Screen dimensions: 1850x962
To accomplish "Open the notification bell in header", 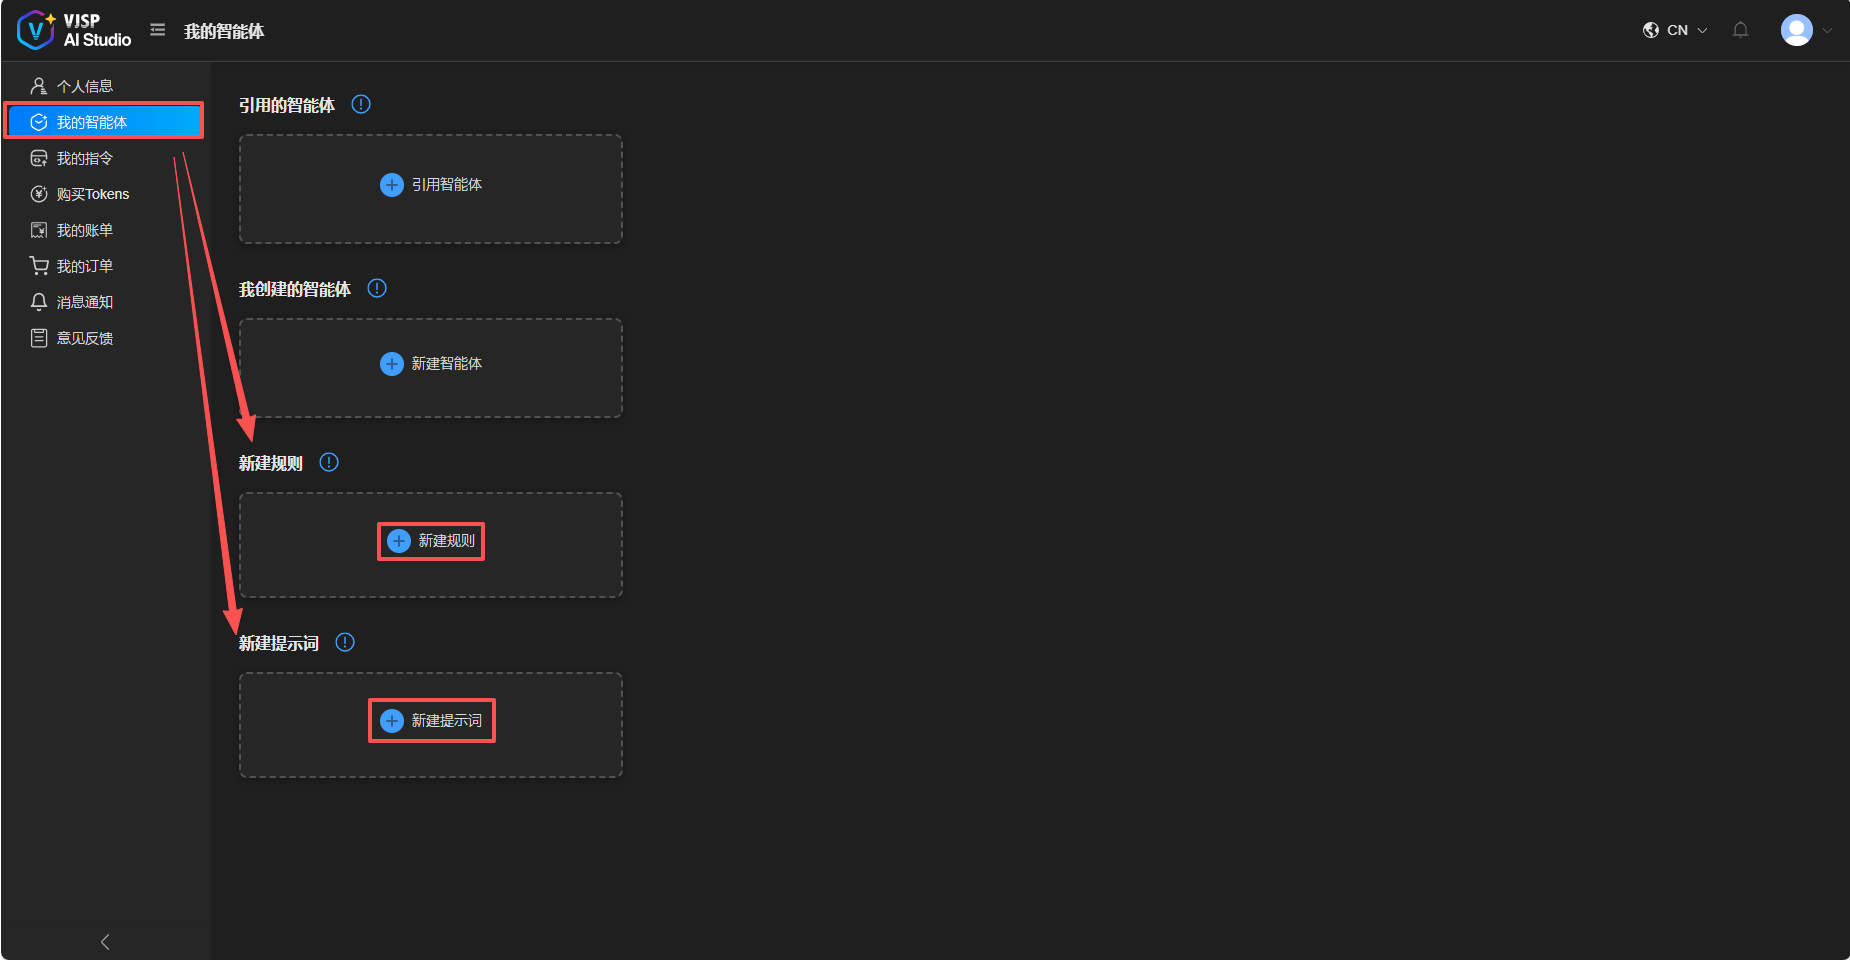I will pos(1740,30).
